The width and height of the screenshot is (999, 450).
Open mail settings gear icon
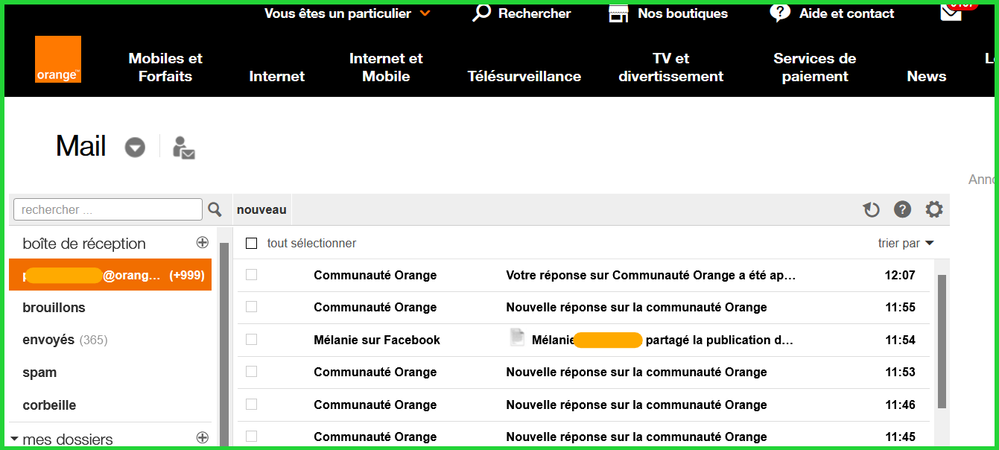tap(934, 209)
